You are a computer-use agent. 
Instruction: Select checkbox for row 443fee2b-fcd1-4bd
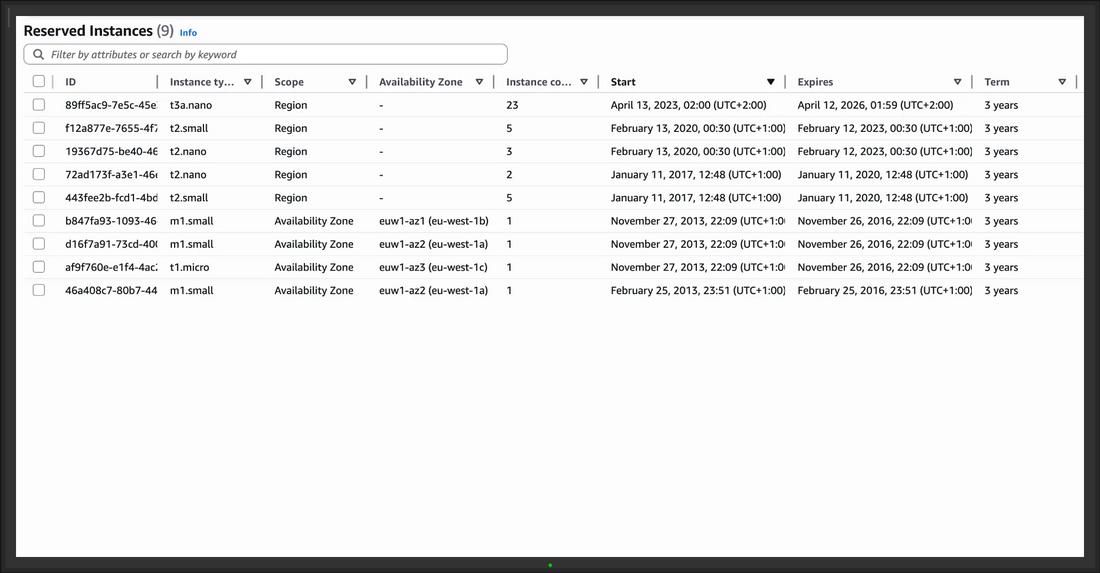pyautogui.click(x=39, y=197)
